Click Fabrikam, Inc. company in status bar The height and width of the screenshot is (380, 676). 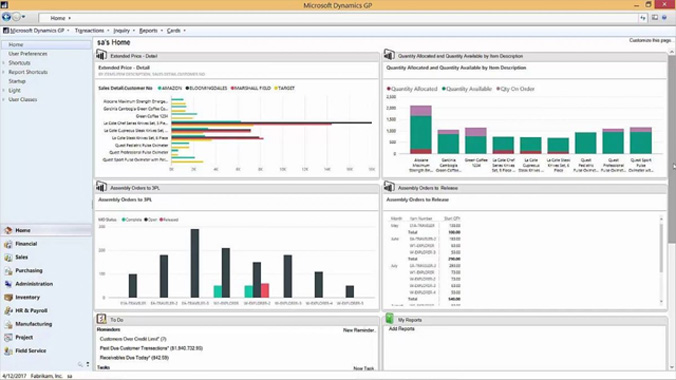click(x=47, y=376)
